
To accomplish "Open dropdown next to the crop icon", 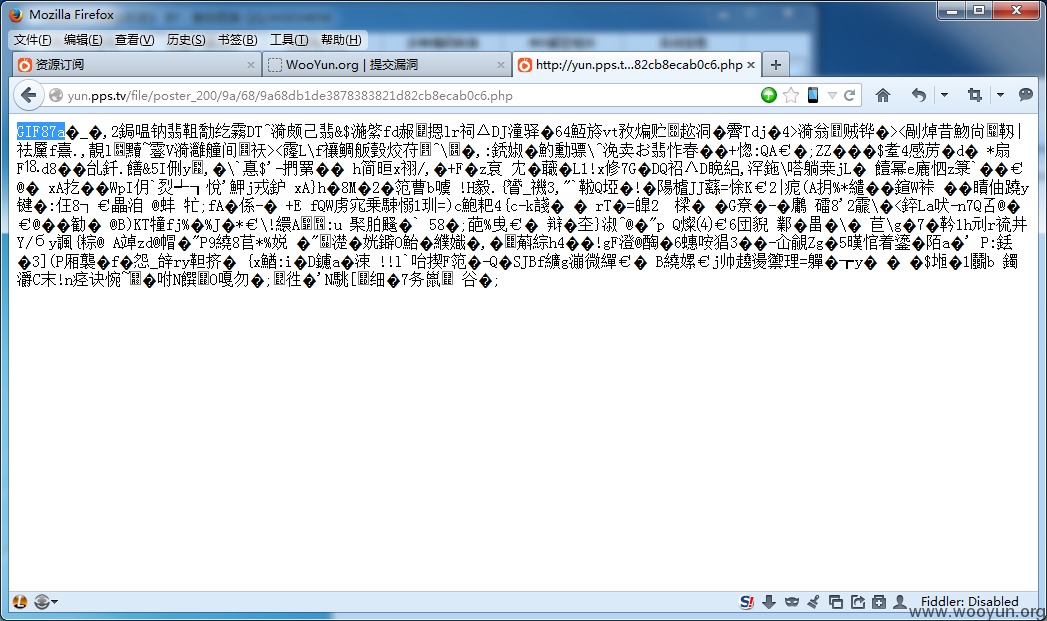I will pyautogui.click(x=1000, y=95).
